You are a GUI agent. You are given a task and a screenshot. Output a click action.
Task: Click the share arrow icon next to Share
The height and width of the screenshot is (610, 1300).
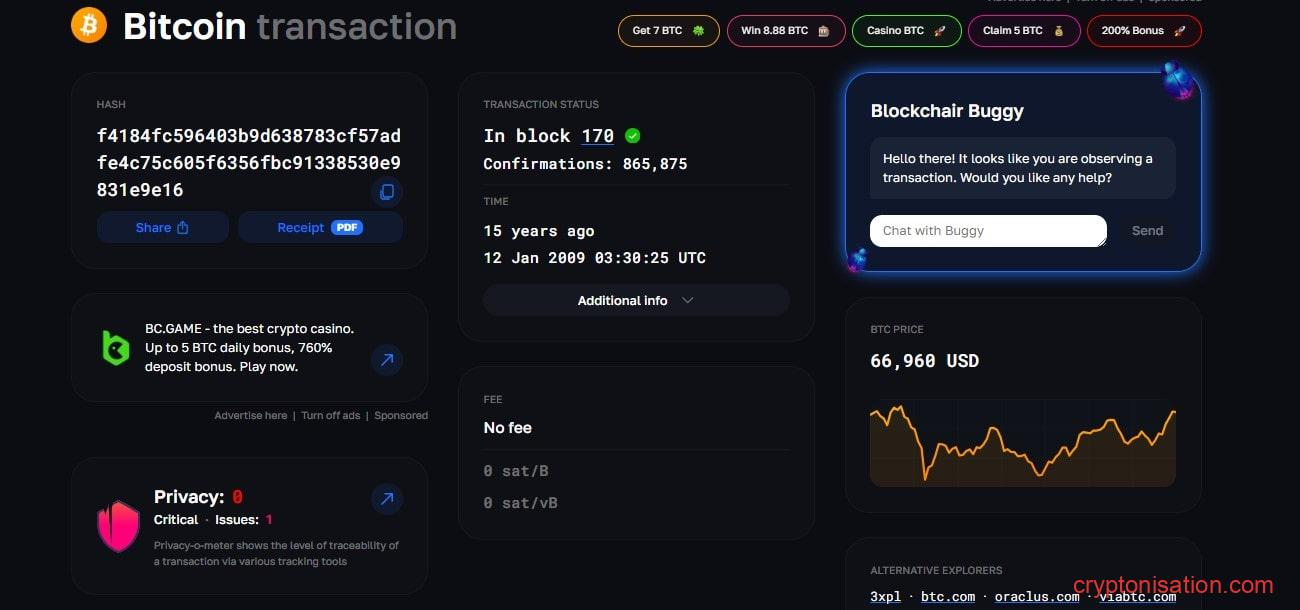[x=184, y=227]
